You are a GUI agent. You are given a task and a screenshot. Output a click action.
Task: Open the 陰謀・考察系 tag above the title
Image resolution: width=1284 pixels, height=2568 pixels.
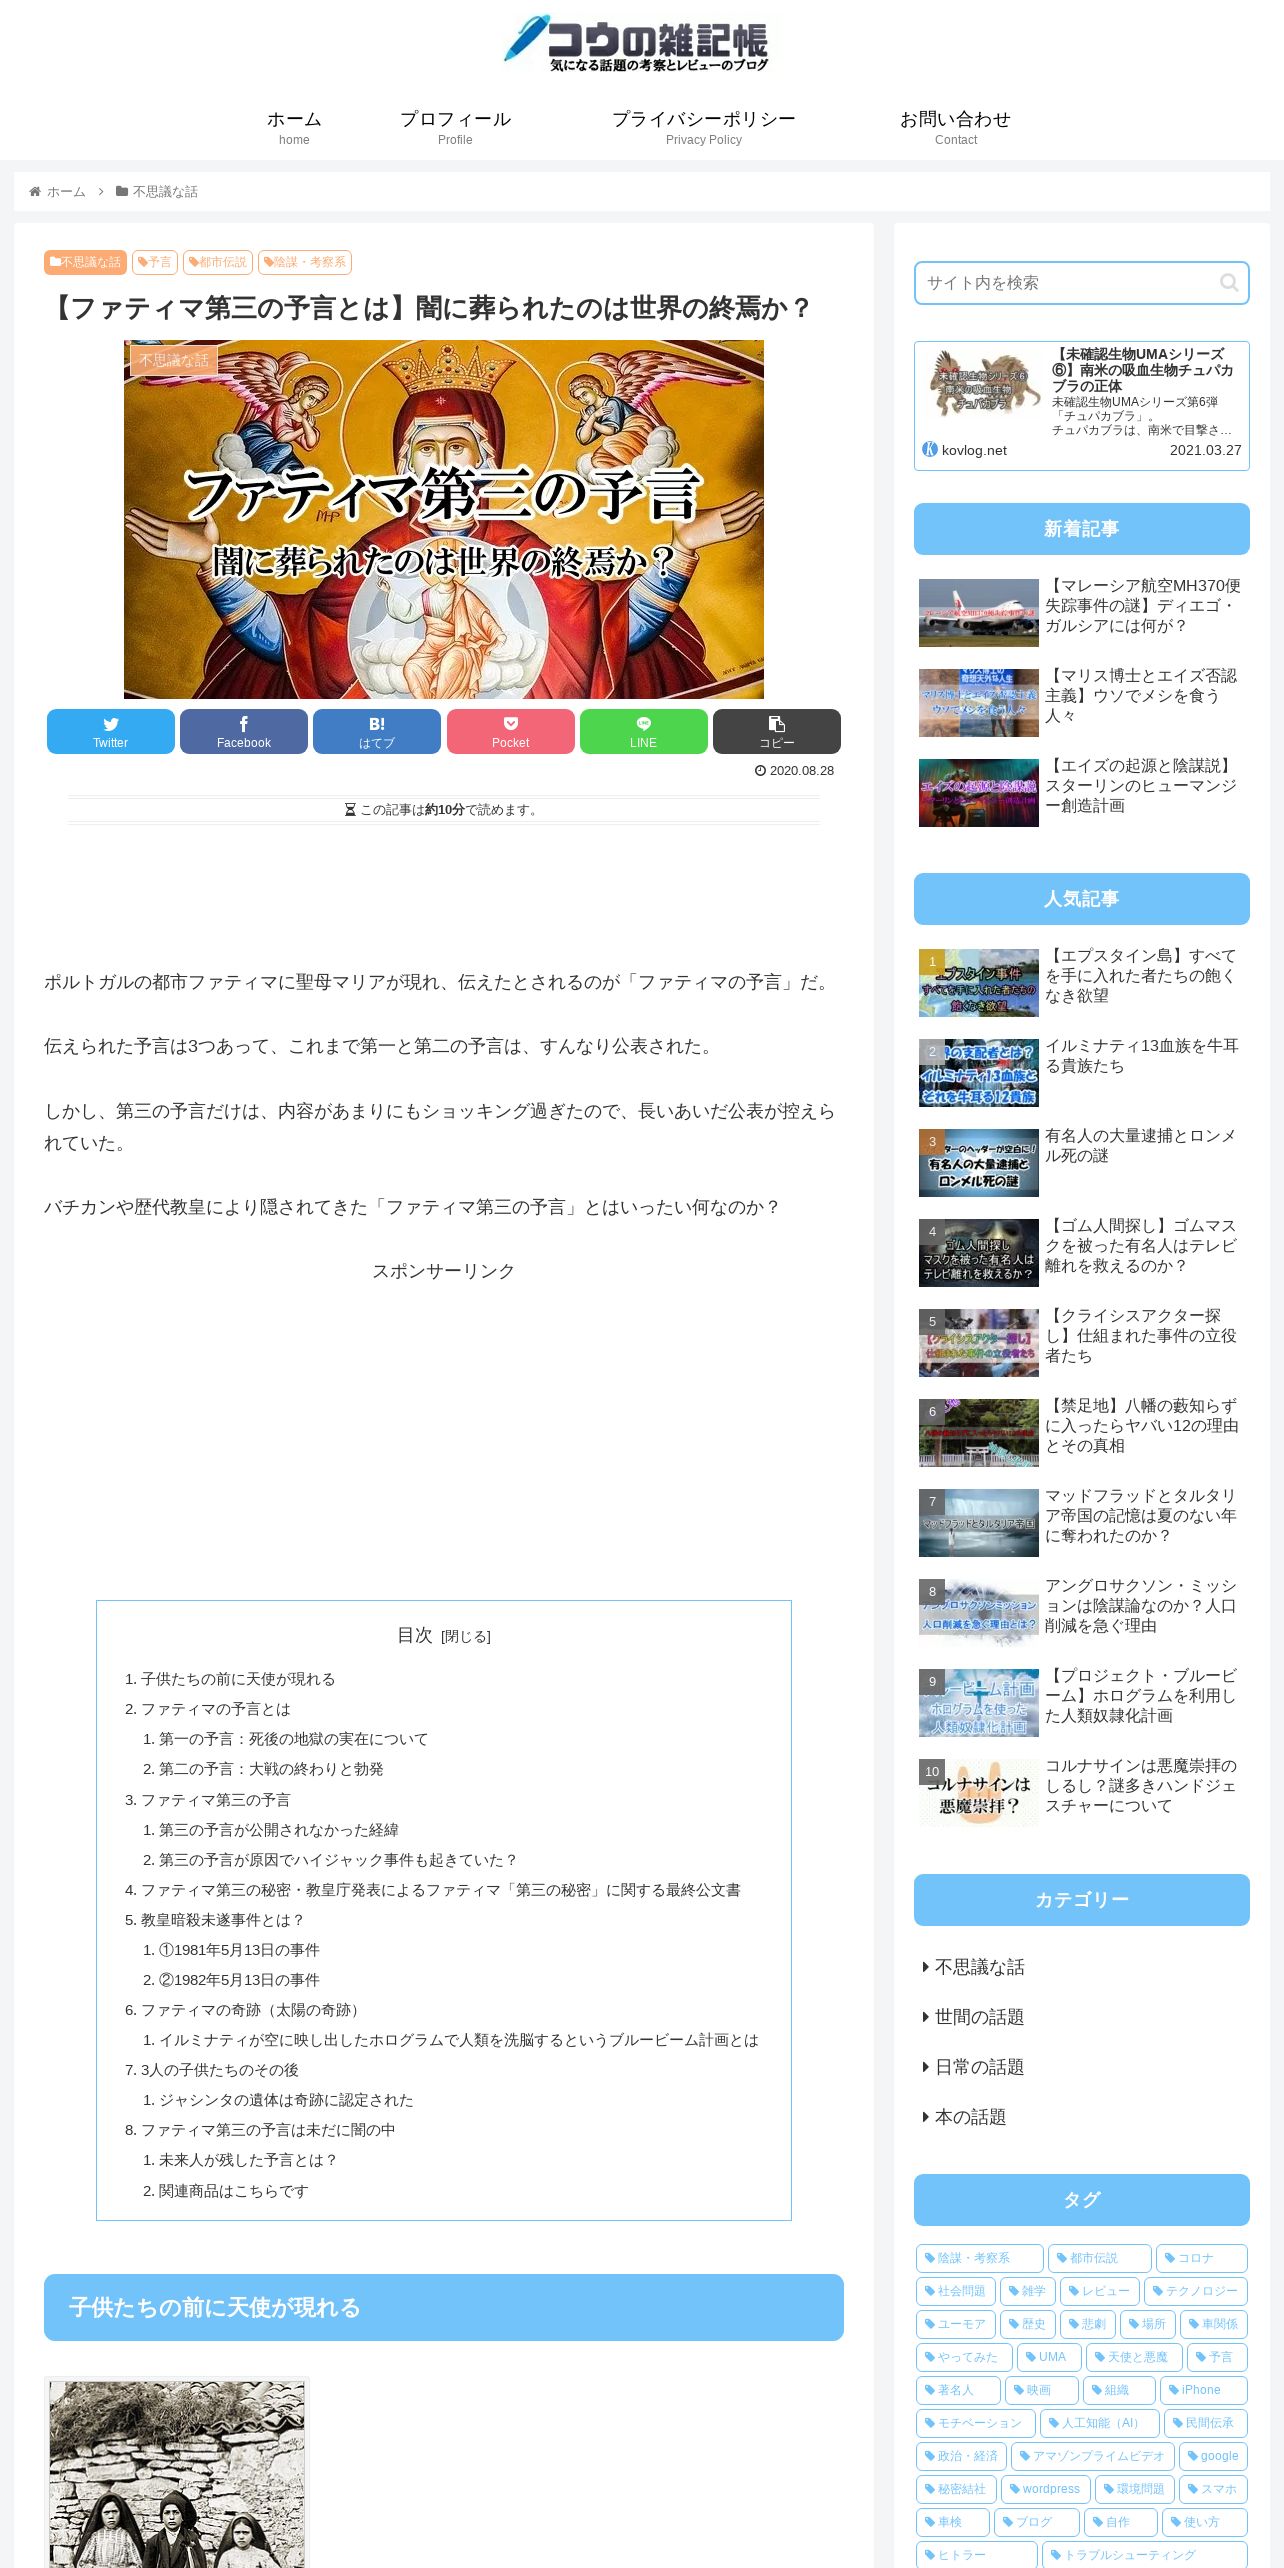pos(305,262)
